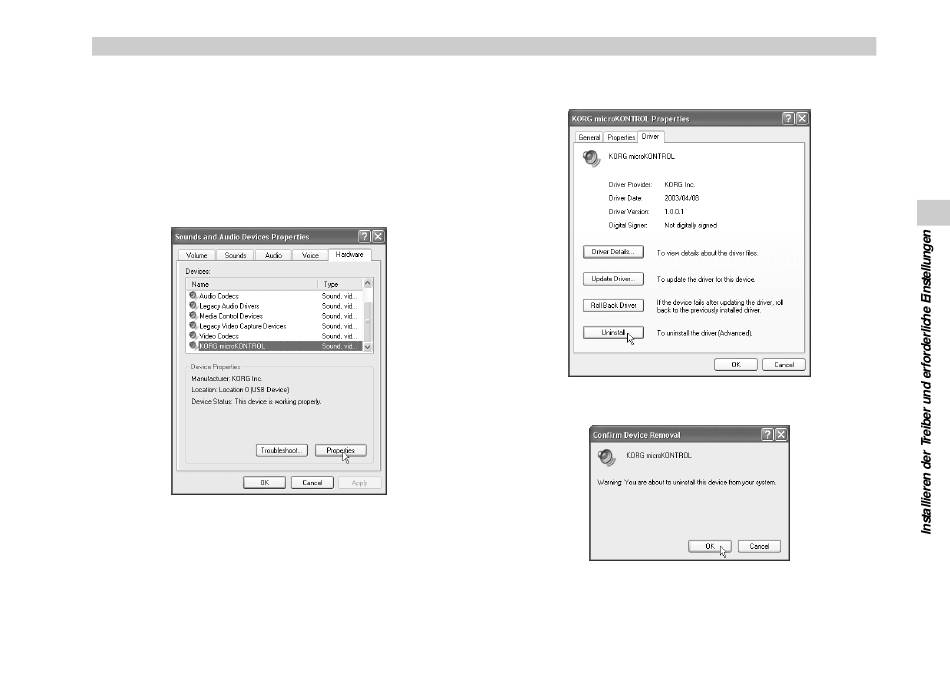The image size is (950, 675).
Task: Click Cancel in Sounds and Audio Devices Properties
Action: (x=312, y=482)
